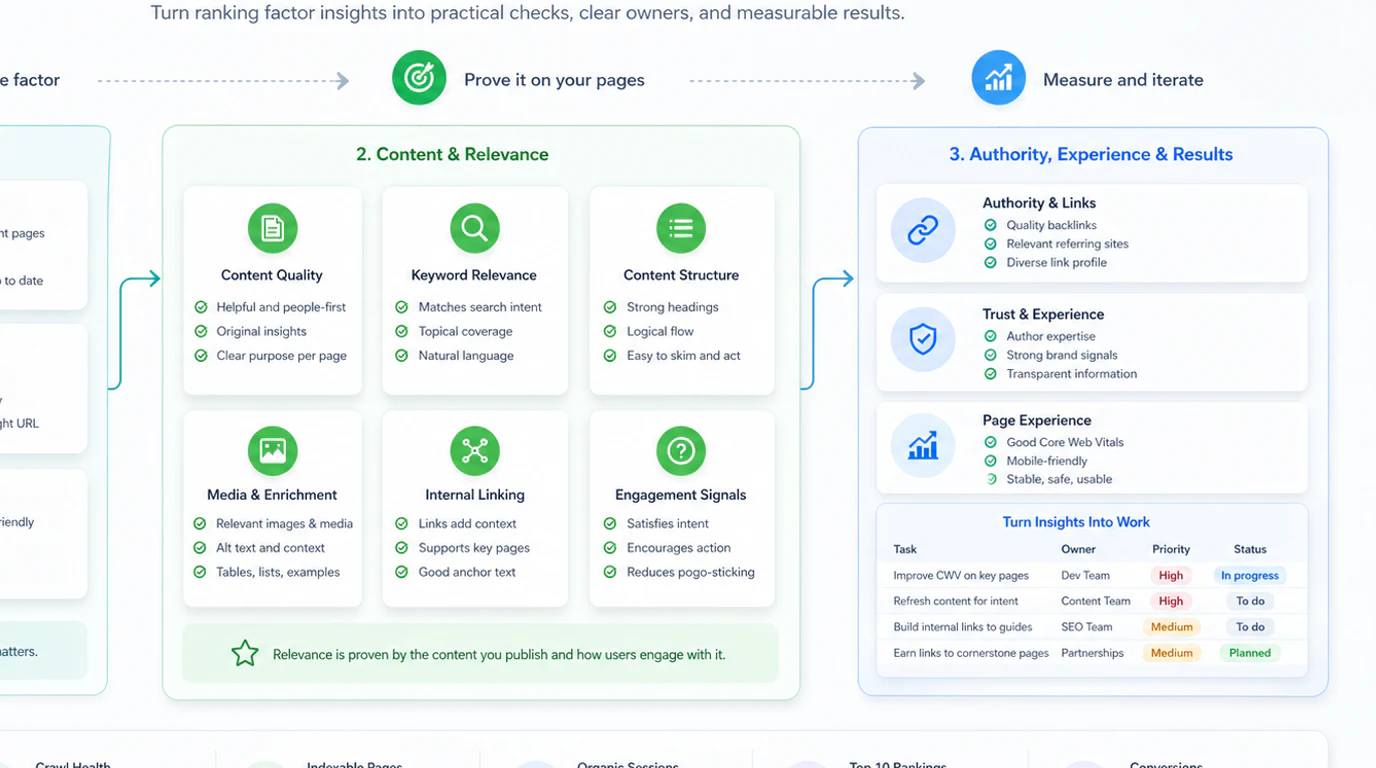Select the Content Quality document icon

[273, 229]
